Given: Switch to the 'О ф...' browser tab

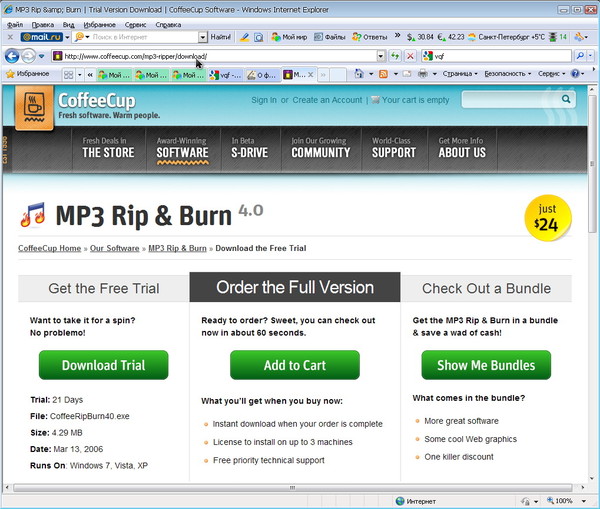Looking at the screenshot, I should point(262,75).
